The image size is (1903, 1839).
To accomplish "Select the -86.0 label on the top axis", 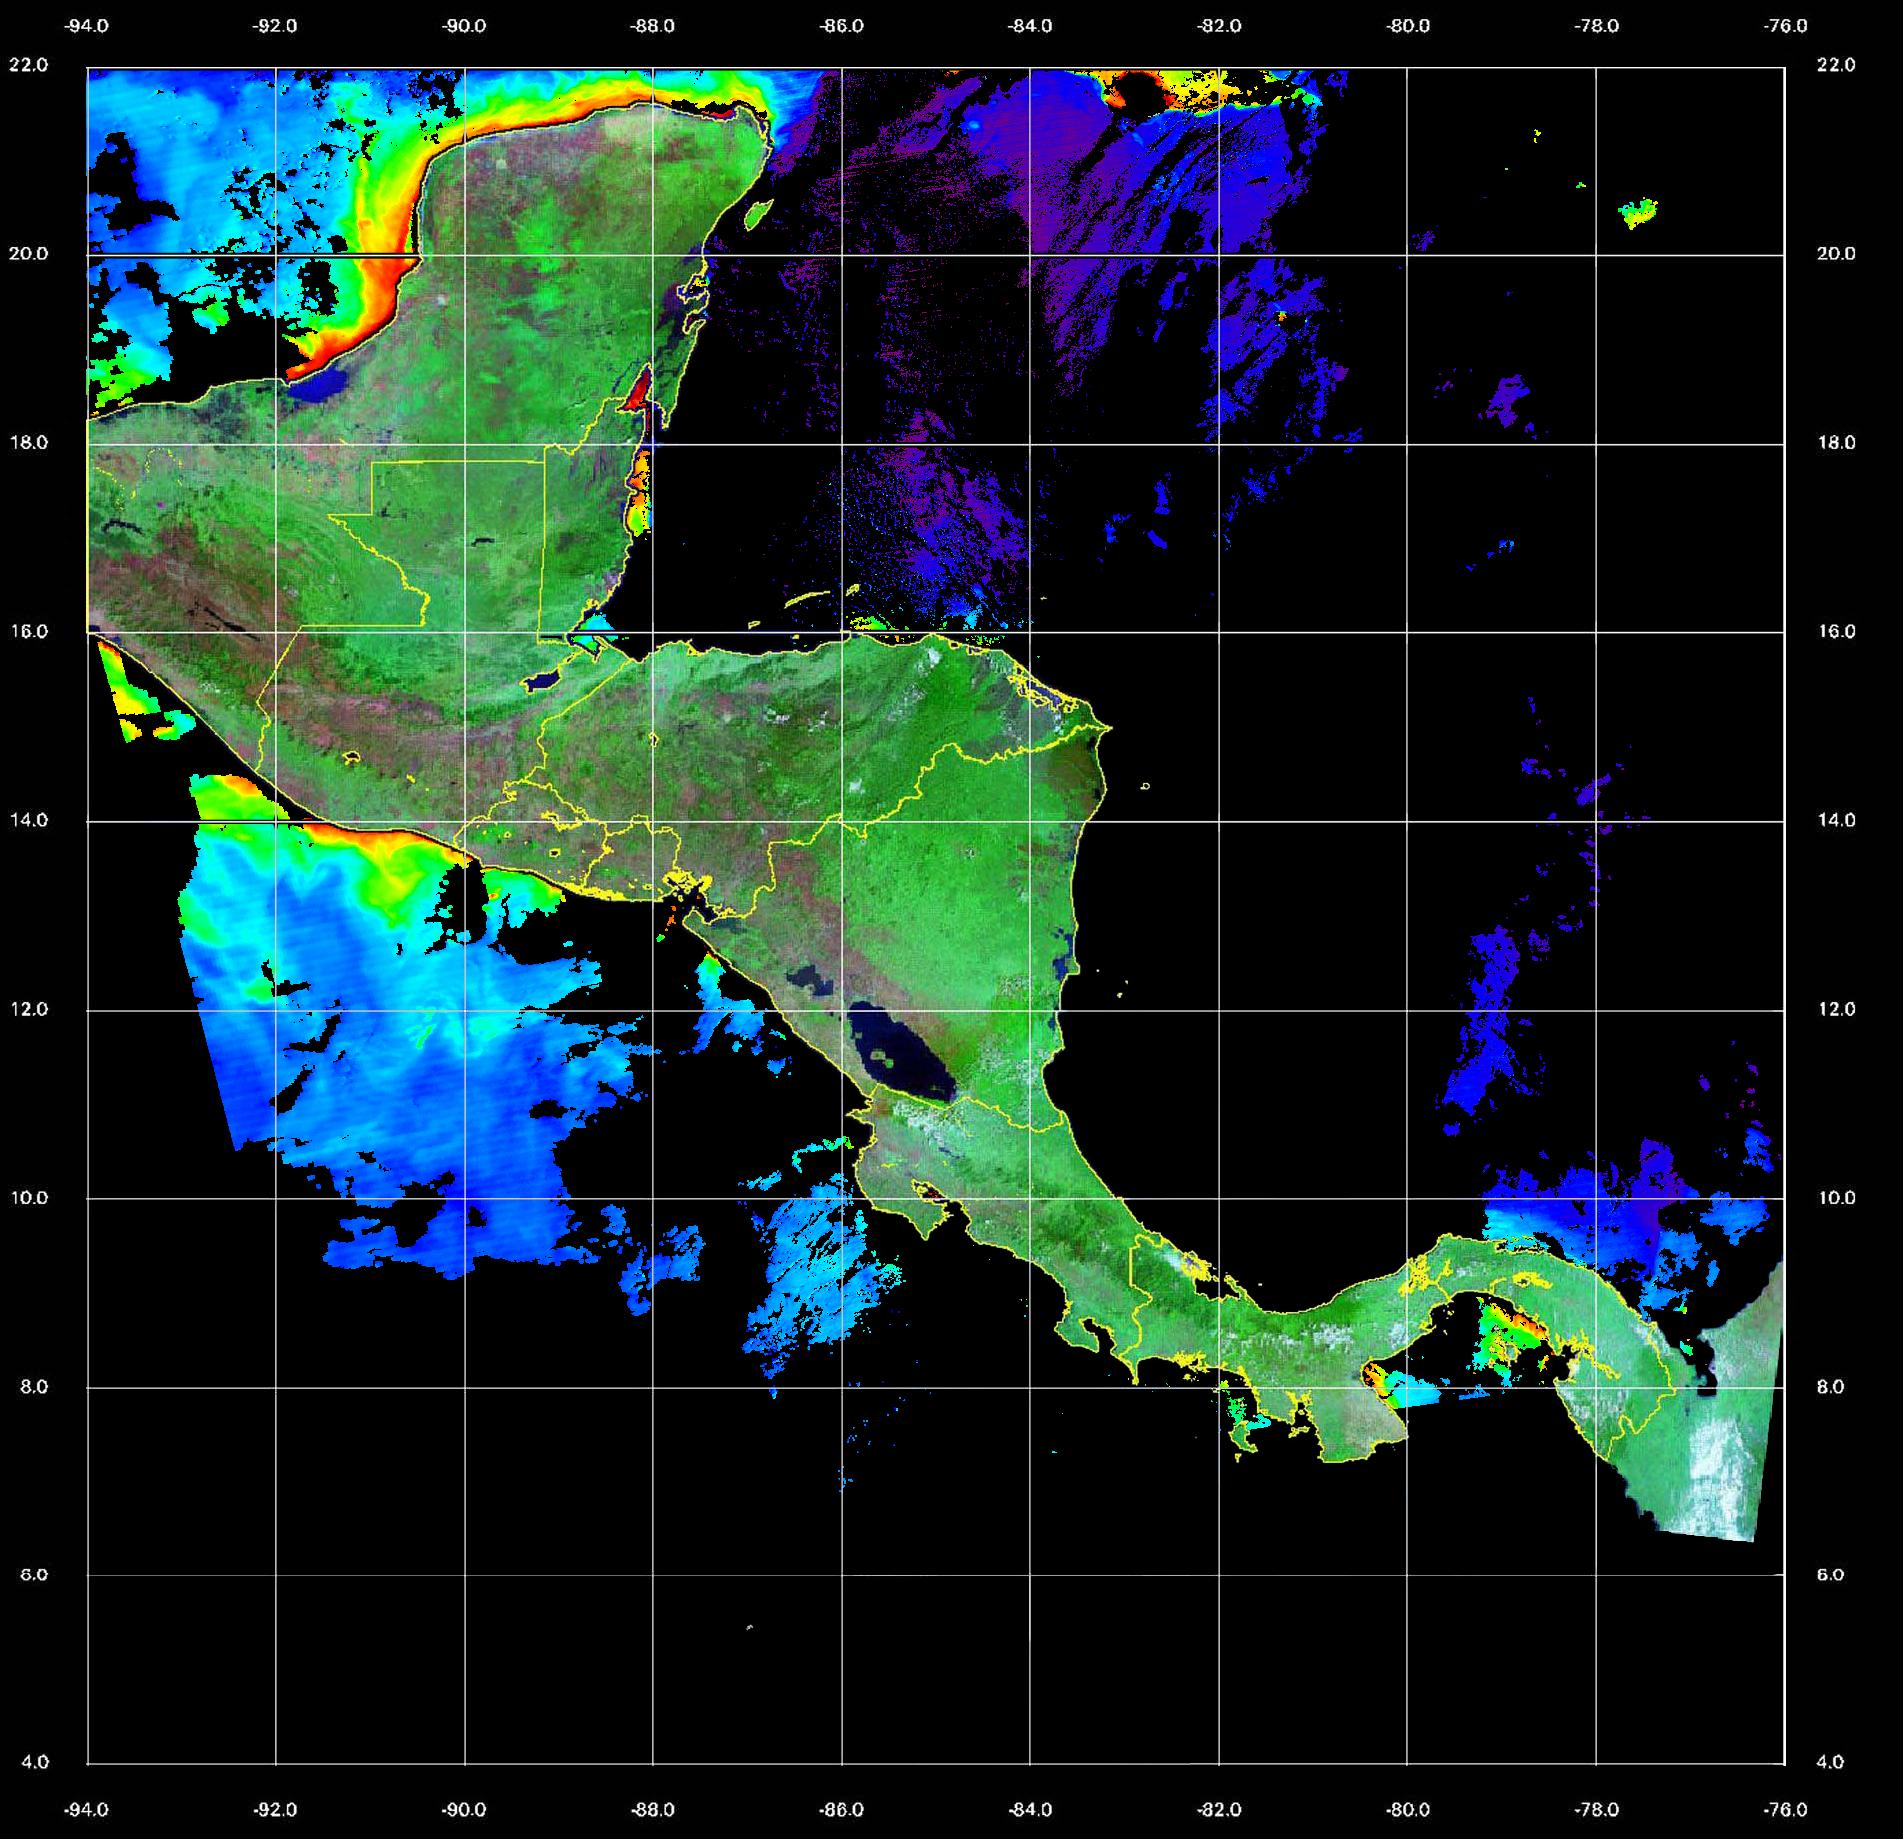I will click(841, 26).
